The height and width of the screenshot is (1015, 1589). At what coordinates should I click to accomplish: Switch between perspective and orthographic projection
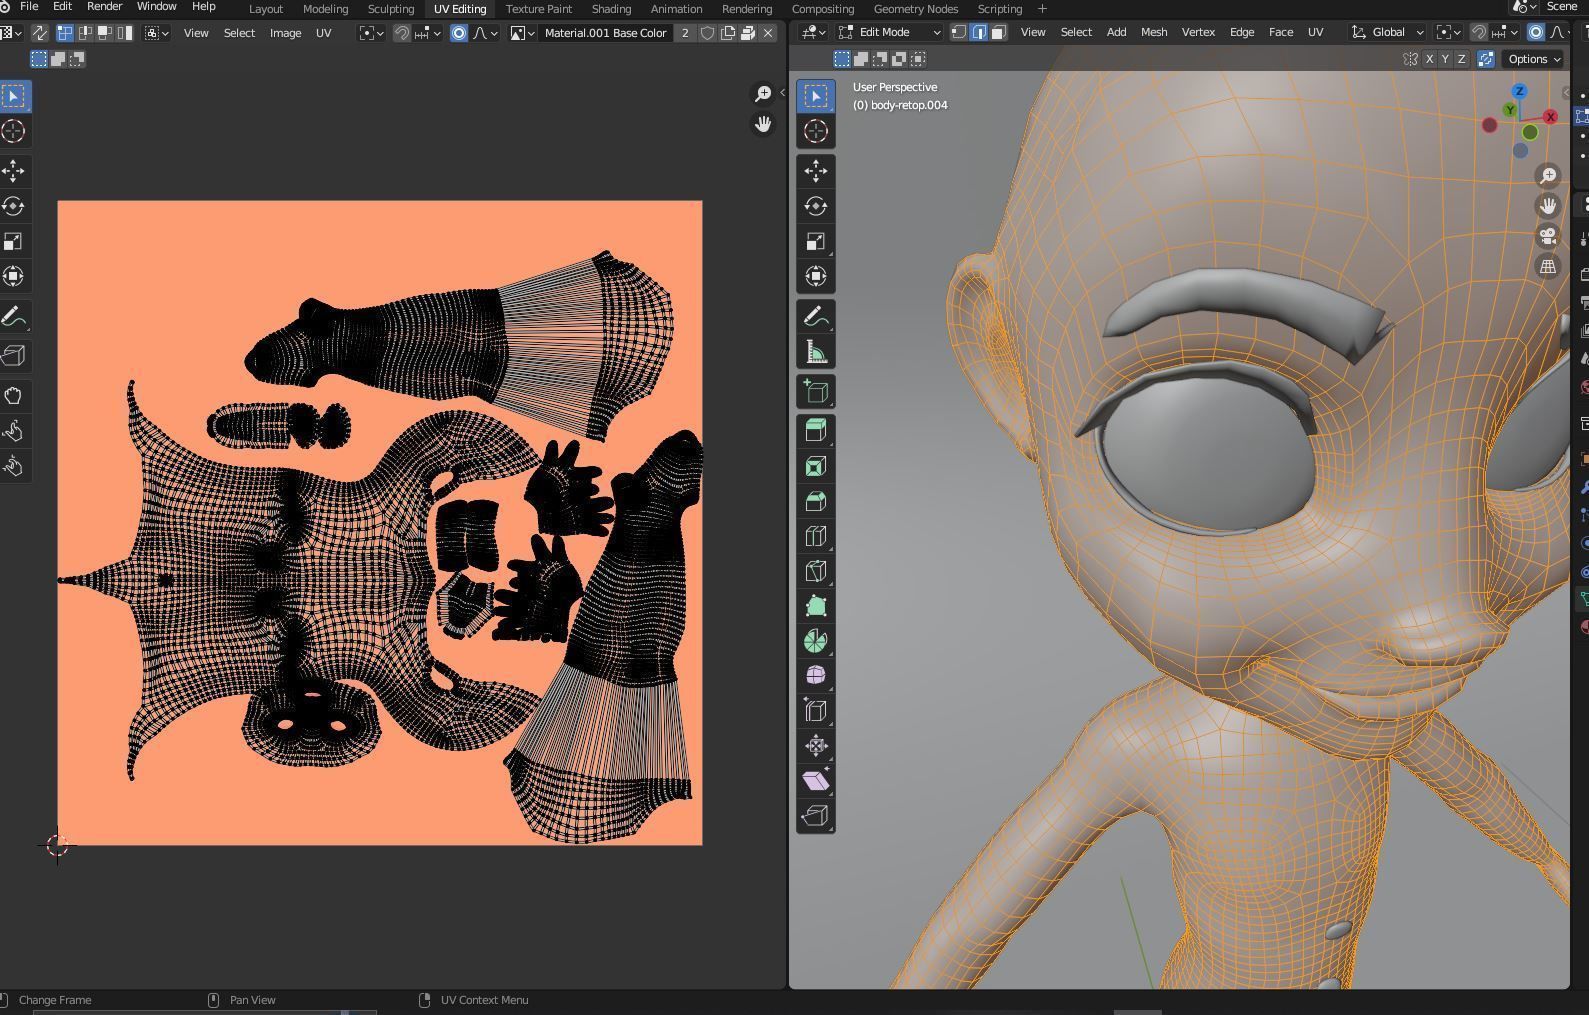(x=1548, y=267)
